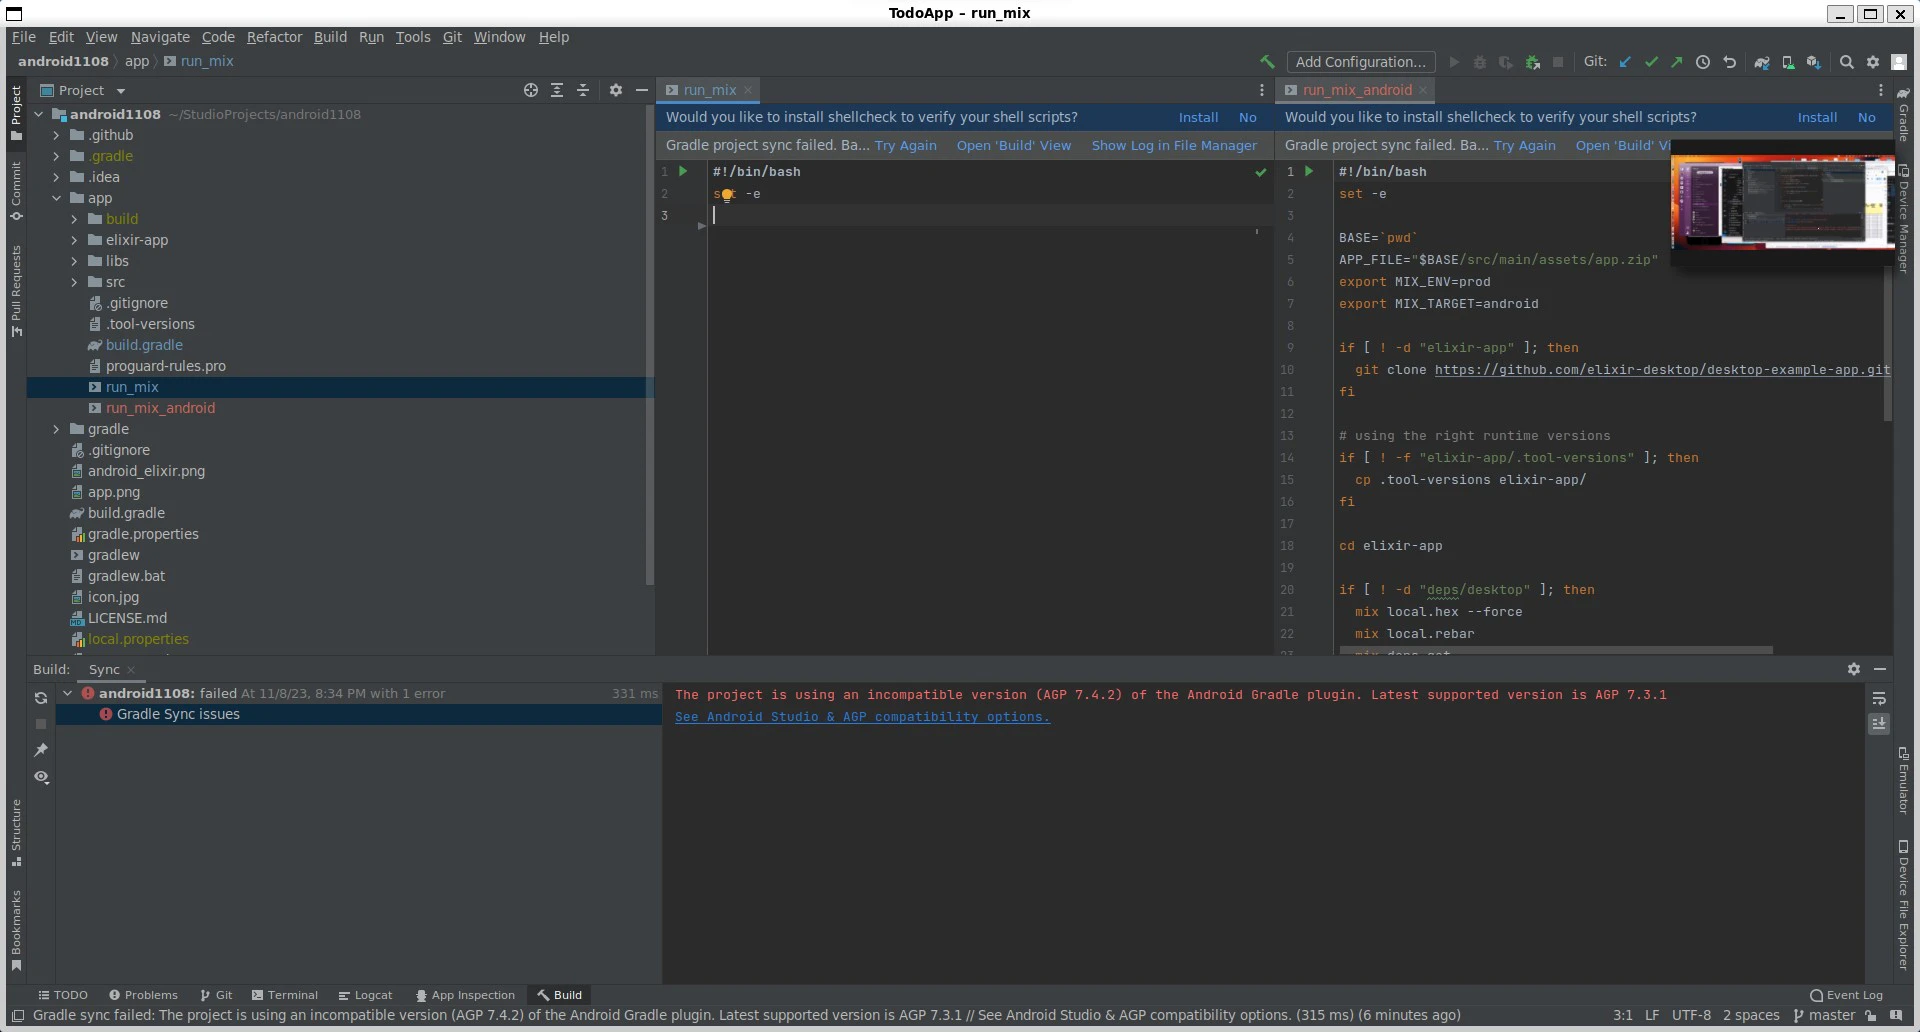1920x1032 pixels.
Task: Click Expand All in Project panel
Action: (x=557, y=90)
